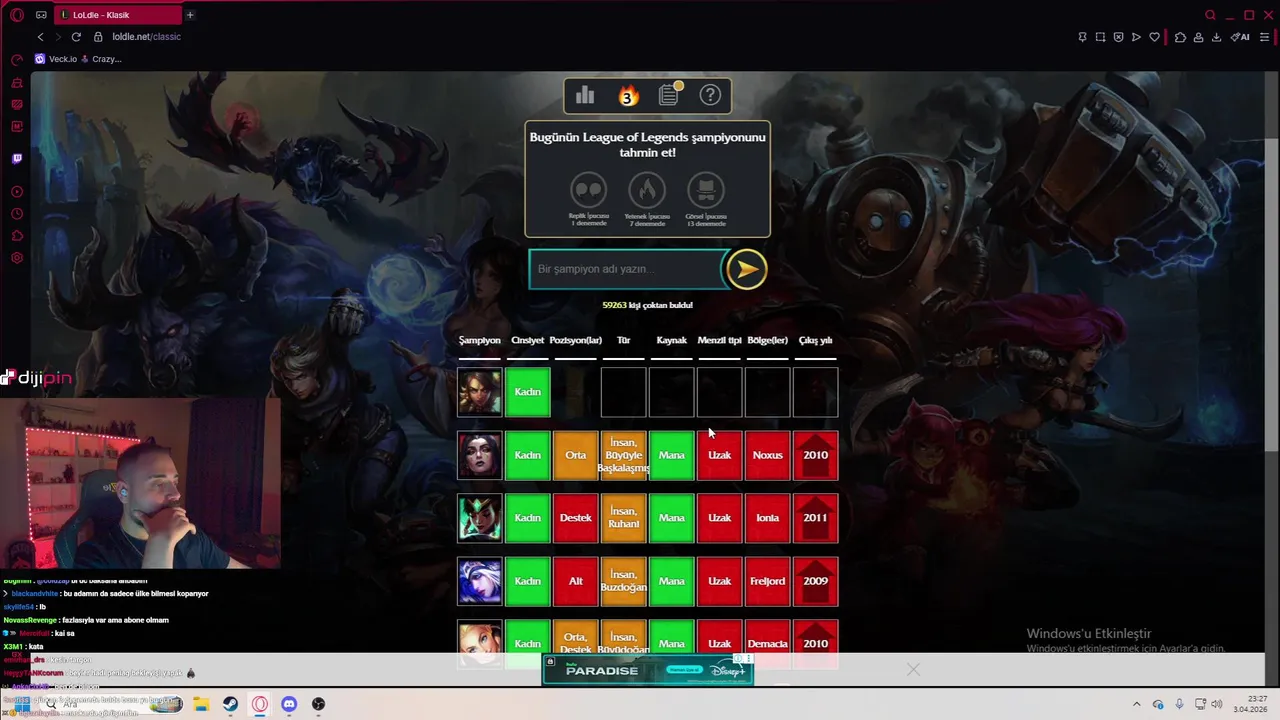Open Discord from the Windows taskbar
This screenshot has height=720, width=1280.
coord(289,704)
